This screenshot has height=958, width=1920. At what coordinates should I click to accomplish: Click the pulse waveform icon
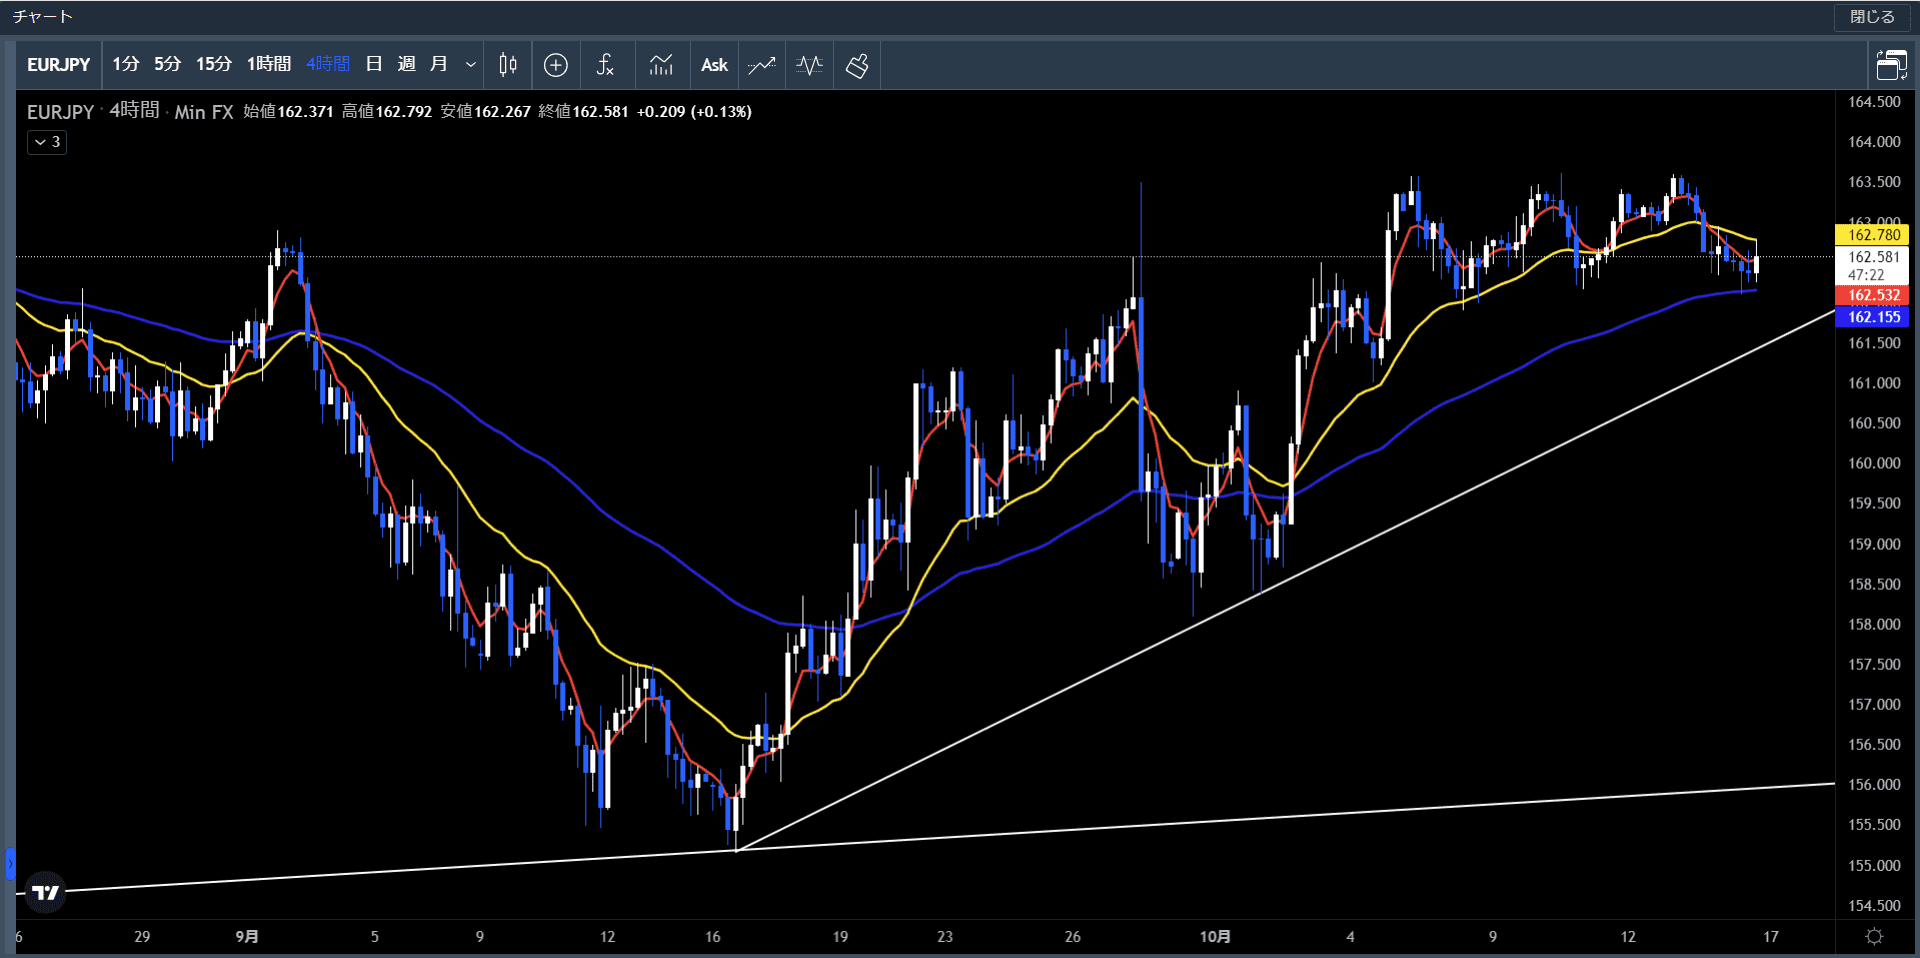click(x=810, y=65)
